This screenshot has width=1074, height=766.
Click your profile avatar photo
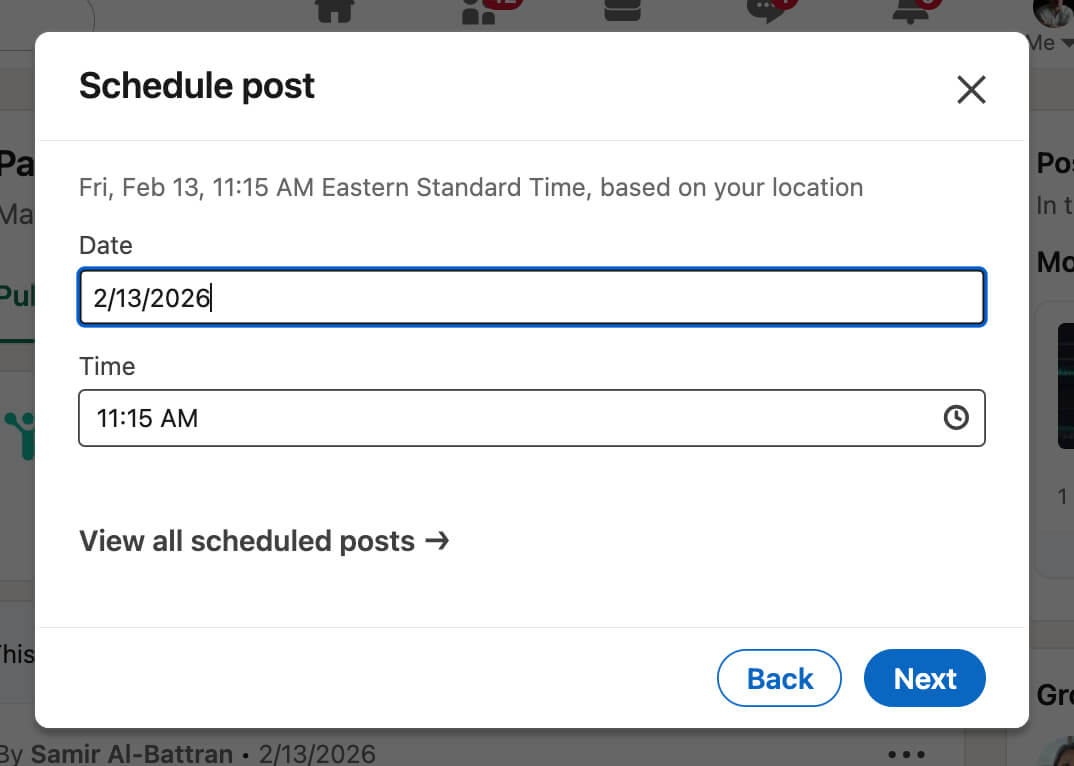[x=1051, y=13]
